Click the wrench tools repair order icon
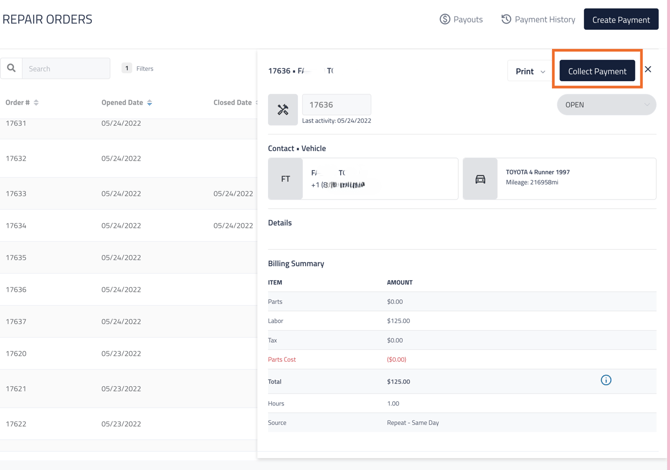Screen dimensions: 670x470 (x=283, y=110)
